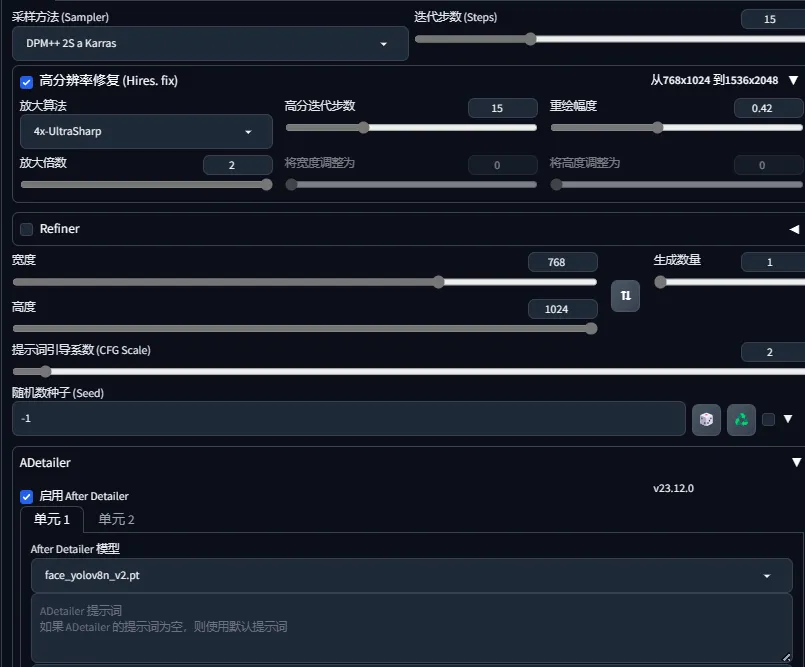
Task: Open the face_yolov8n_v2.pt model dropdown
Action: 412,575
